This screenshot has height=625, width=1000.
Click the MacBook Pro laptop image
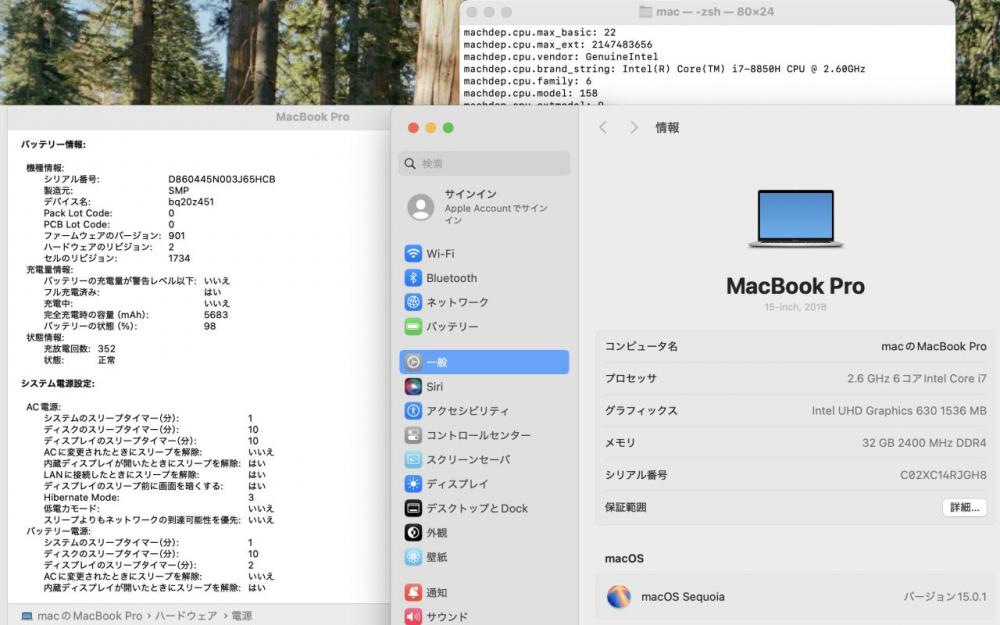pos(795,218)
